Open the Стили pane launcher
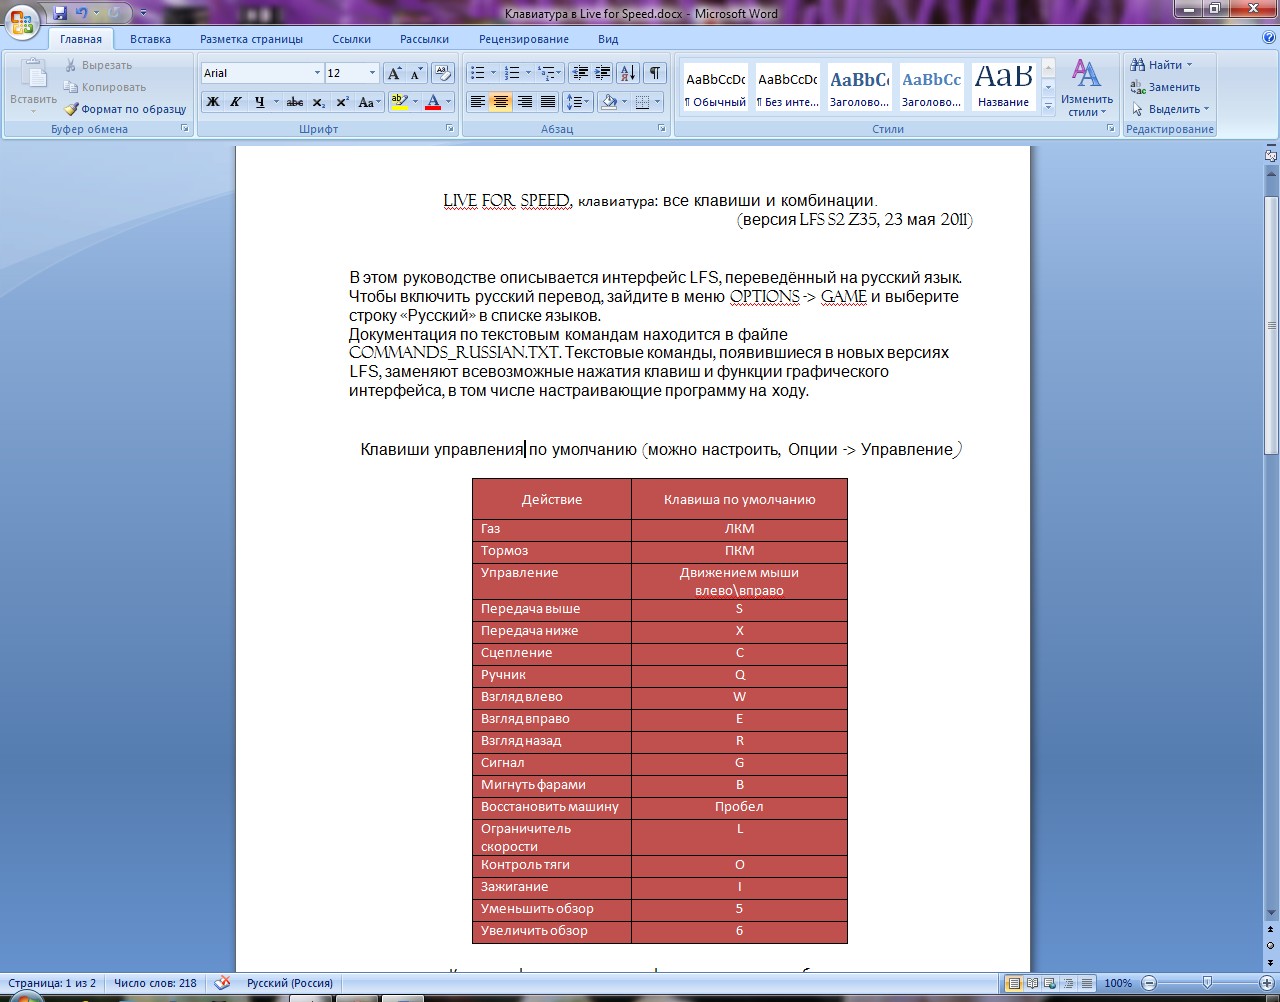 pos(1110,129)
